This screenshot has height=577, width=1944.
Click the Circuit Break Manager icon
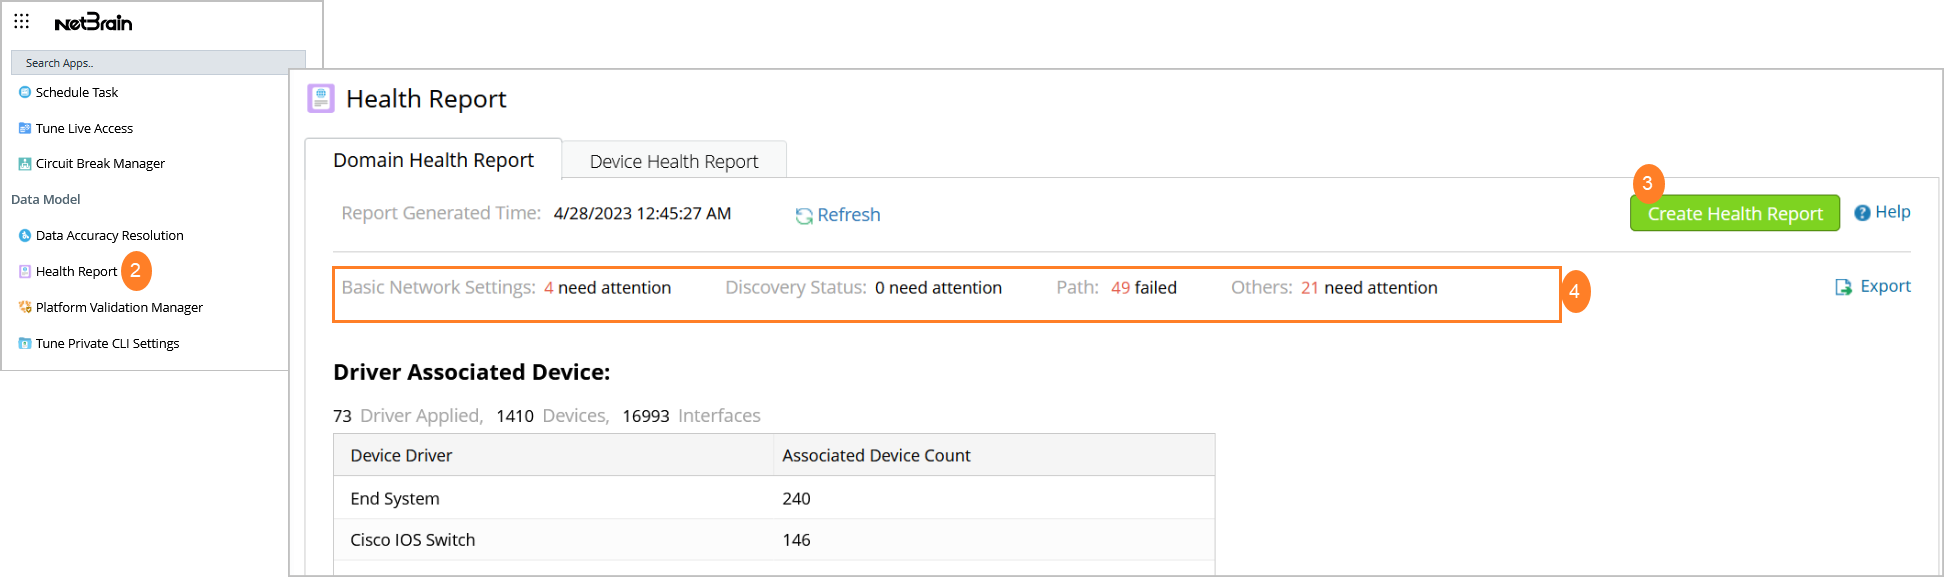coord(25,164)
